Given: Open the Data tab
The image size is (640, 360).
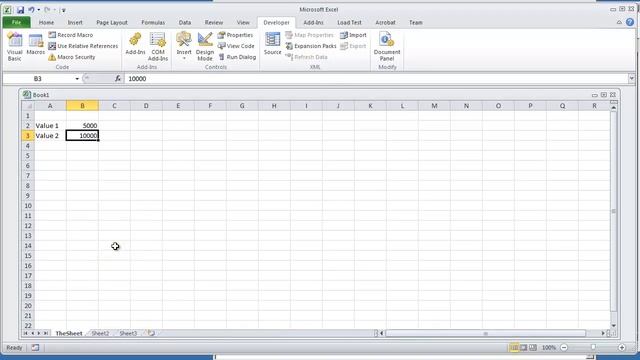Looking at the screenshot, I should click(x=184, y=22).
